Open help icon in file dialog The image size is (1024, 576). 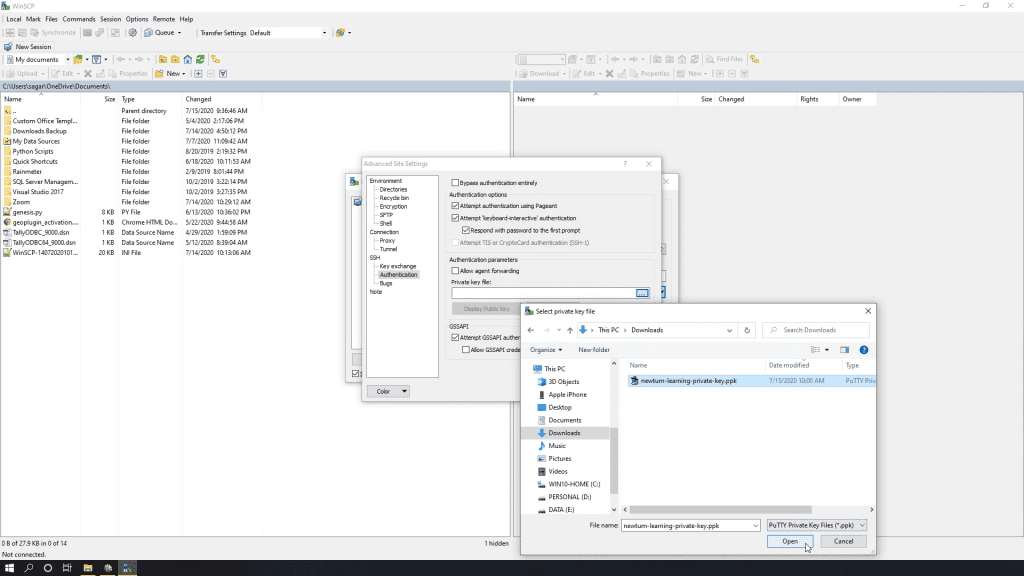coord(864,350)
